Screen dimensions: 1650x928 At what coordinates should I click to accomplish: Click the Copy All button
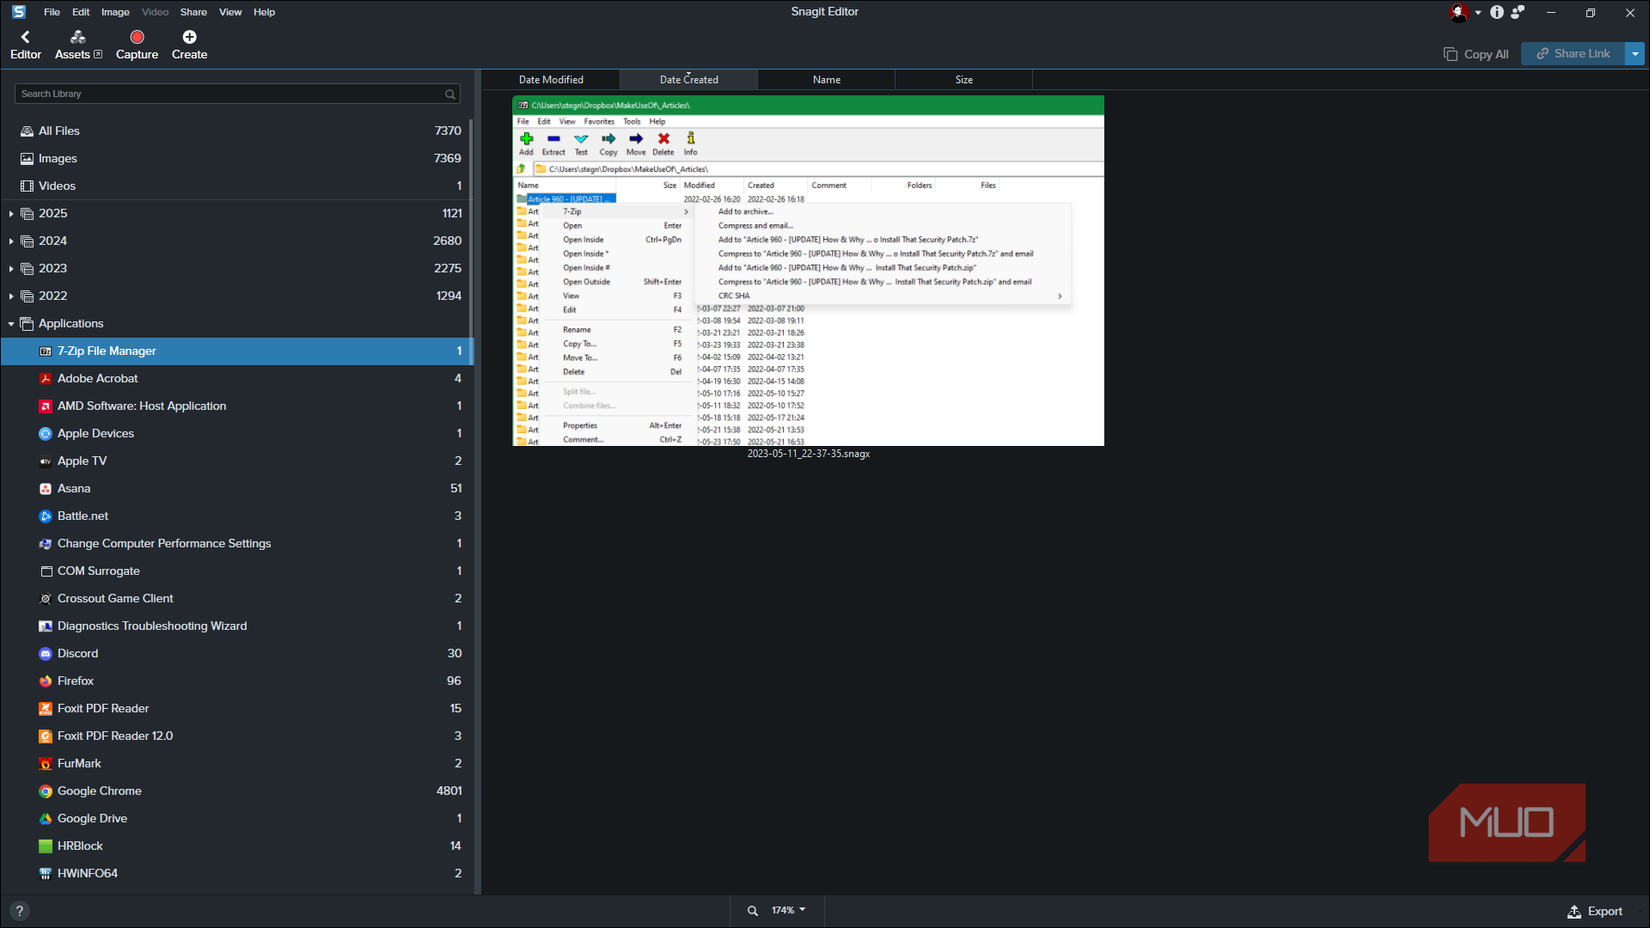pyautogui.click(x=1476, y=54)
